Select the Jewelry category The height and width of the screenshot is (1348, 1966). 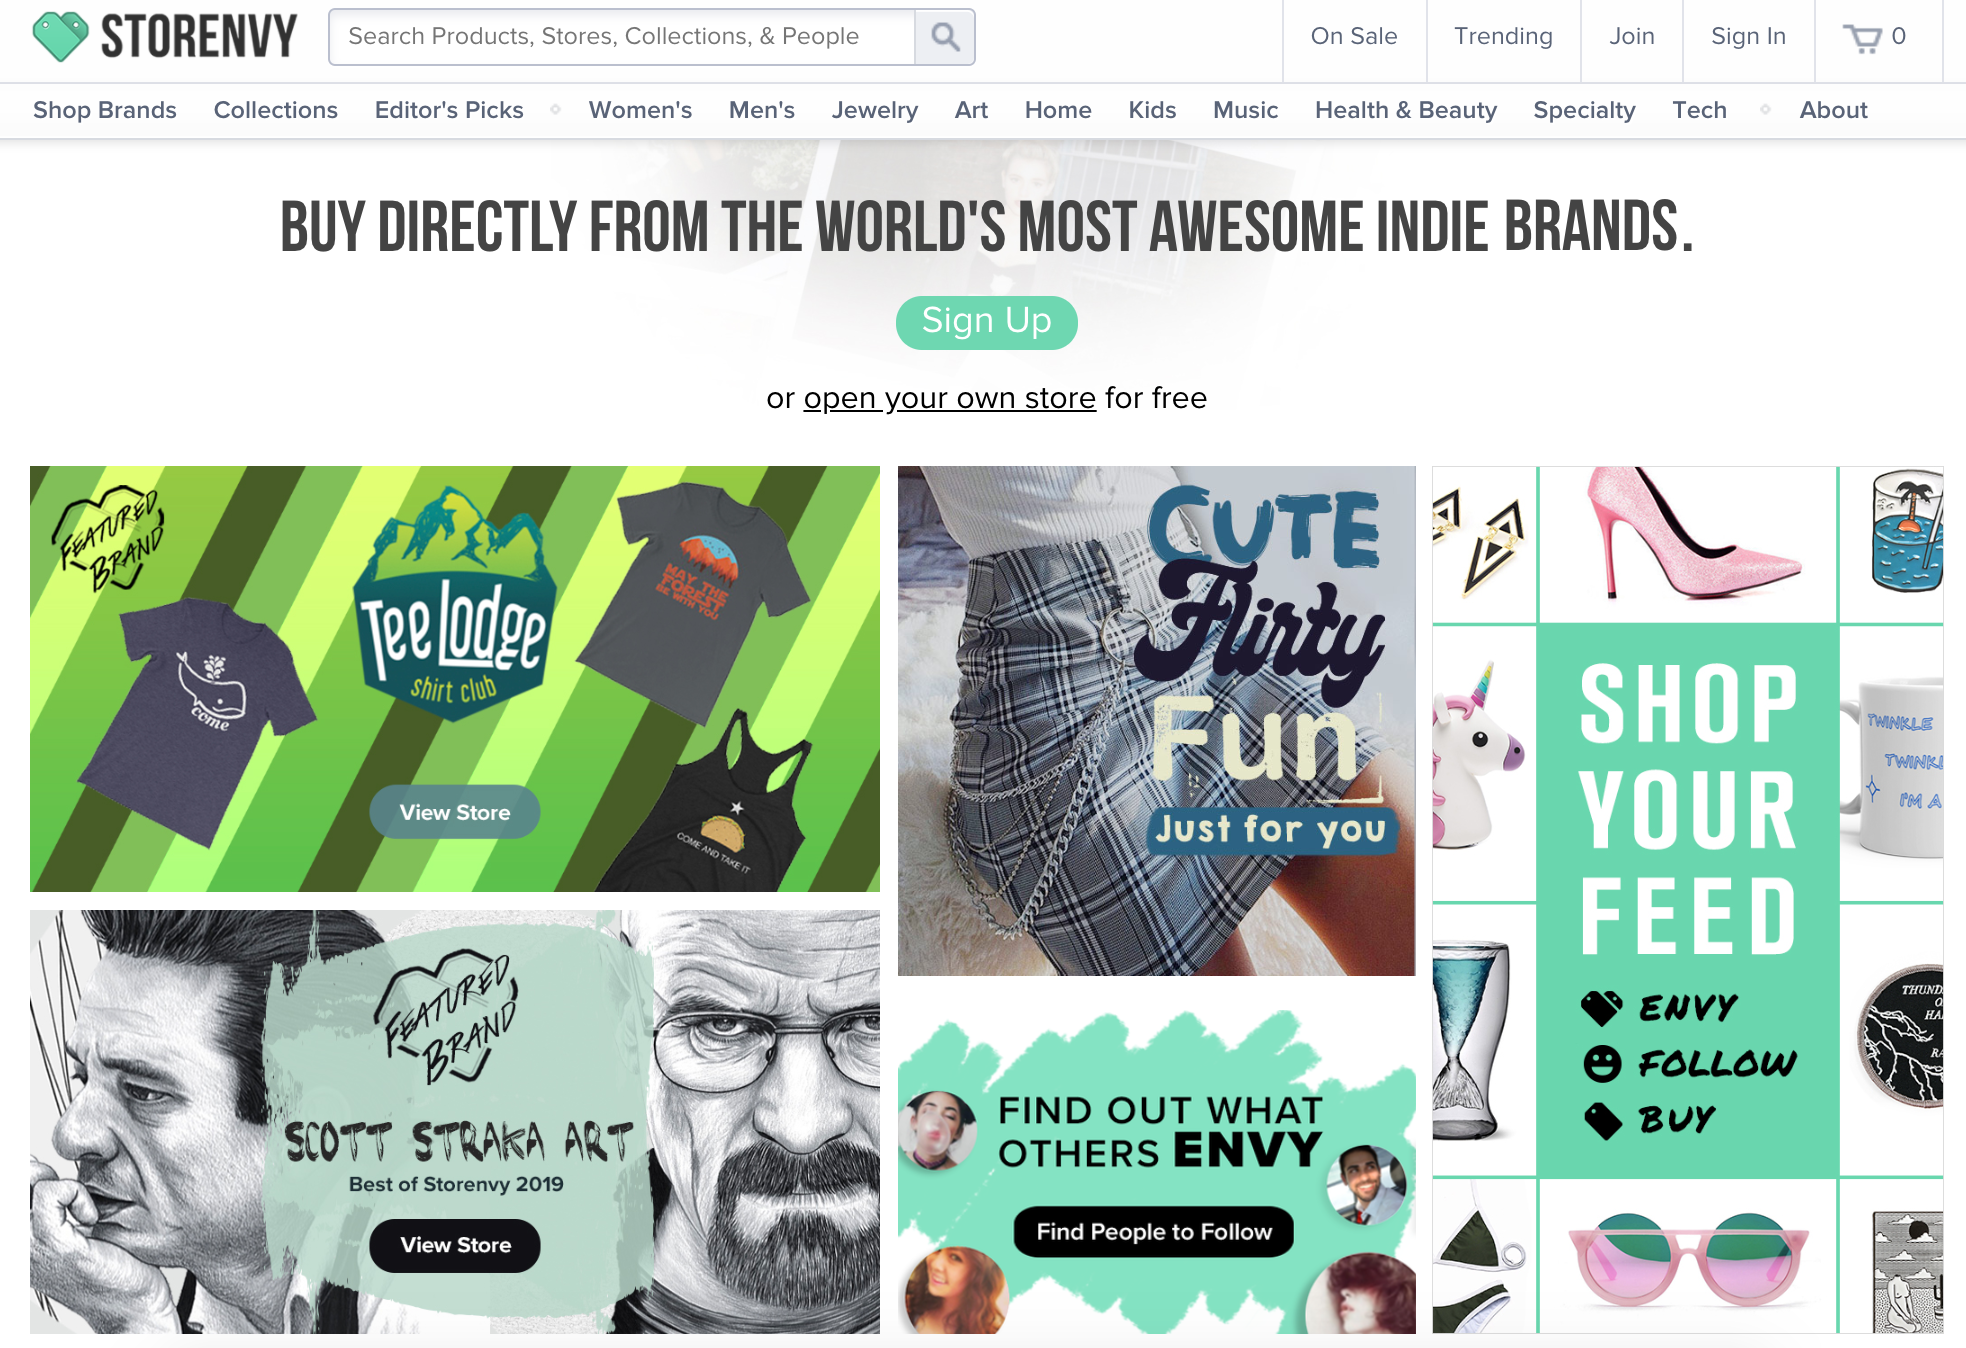click(875, 110)
